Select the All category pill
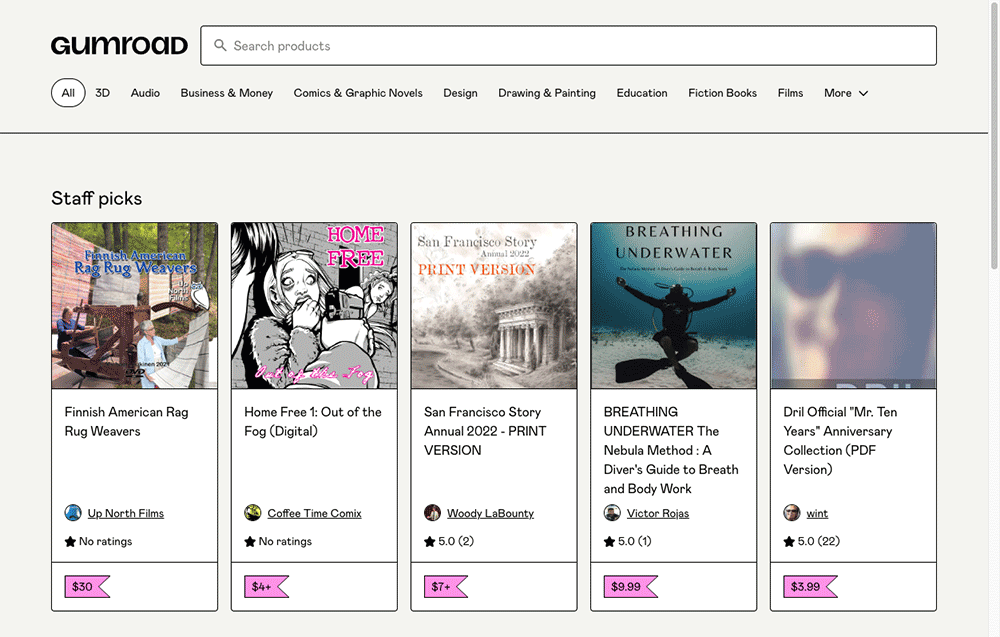The height and width of the screenshot is (637, 1000). (68, 93)
